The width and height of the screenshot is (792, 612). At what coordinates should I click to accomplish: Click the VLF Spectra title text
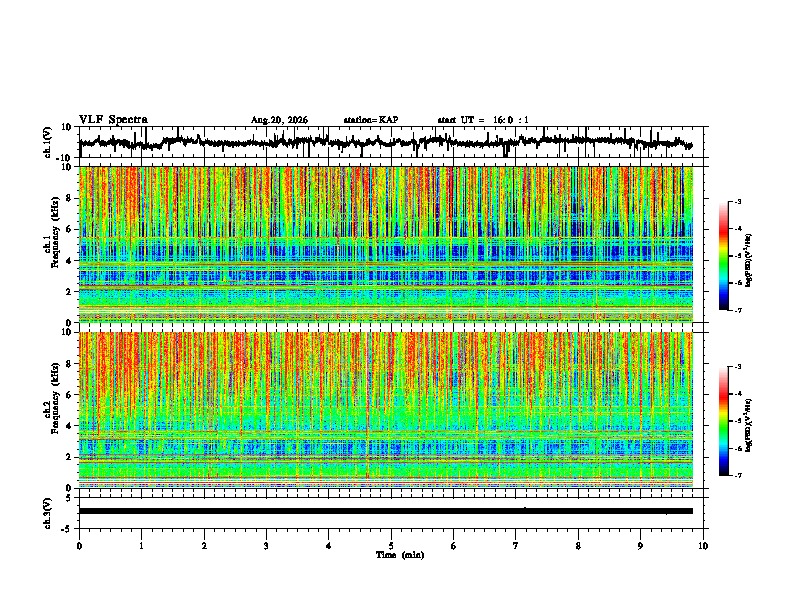pyautogui.click(x=113, y=120)
